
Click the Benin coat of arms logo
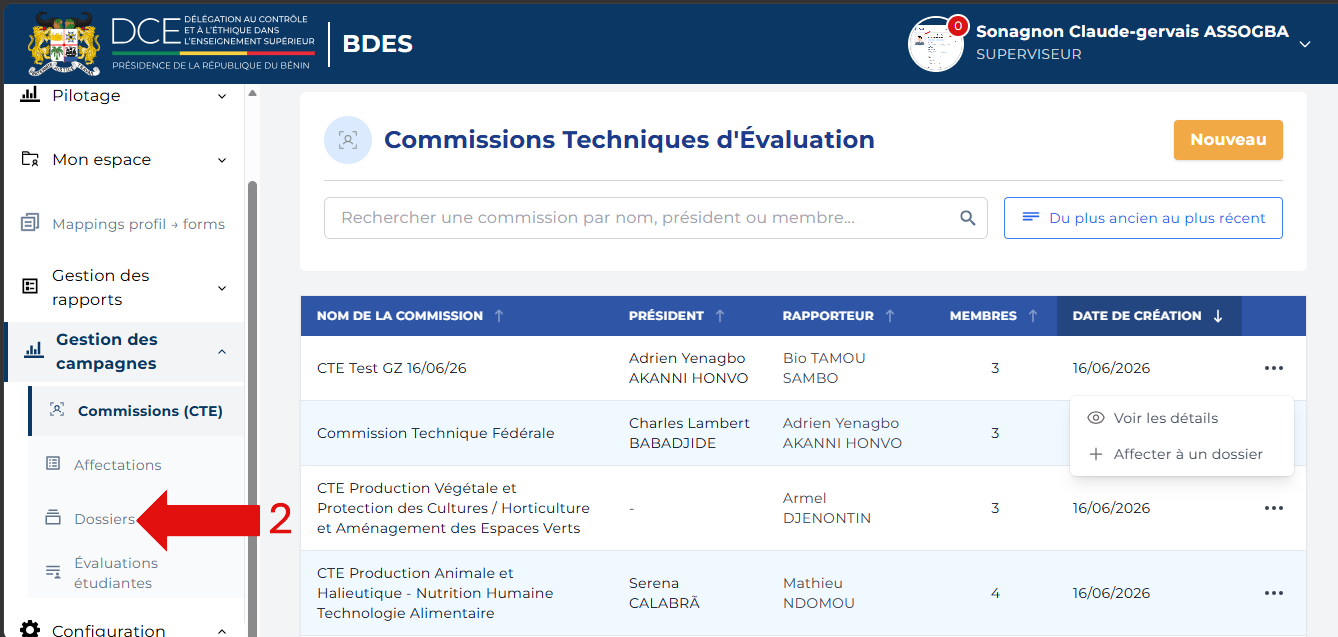click(x=64, y=43)
